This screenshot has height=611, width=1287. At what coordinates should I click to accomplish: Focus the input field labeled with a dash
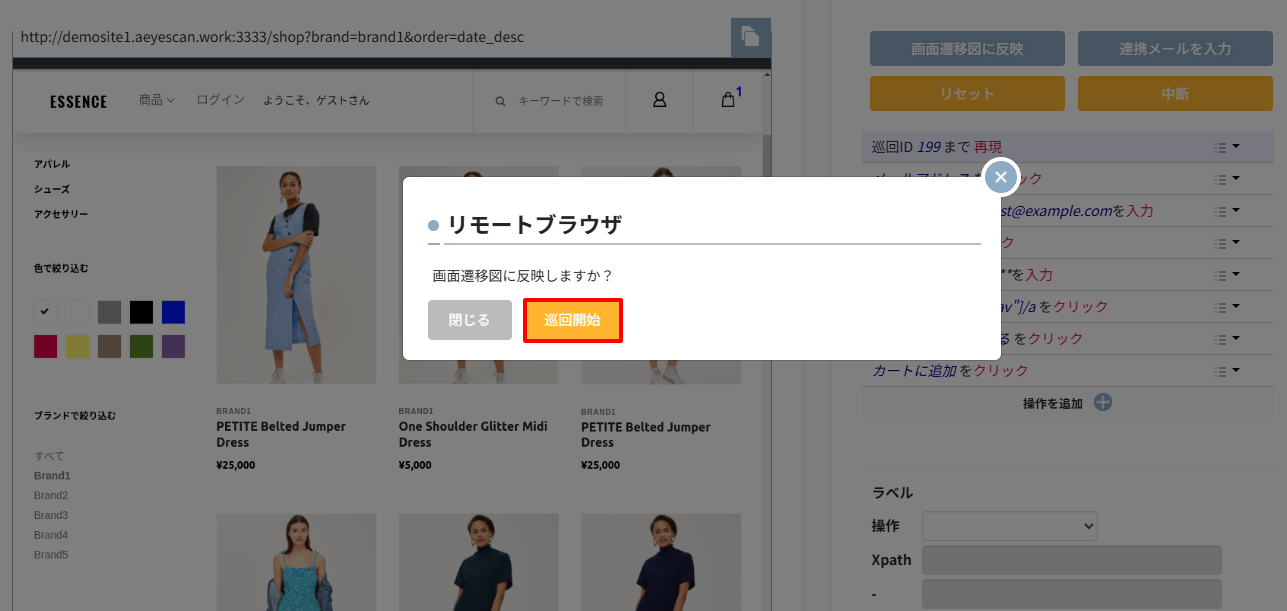point(1072,594)
